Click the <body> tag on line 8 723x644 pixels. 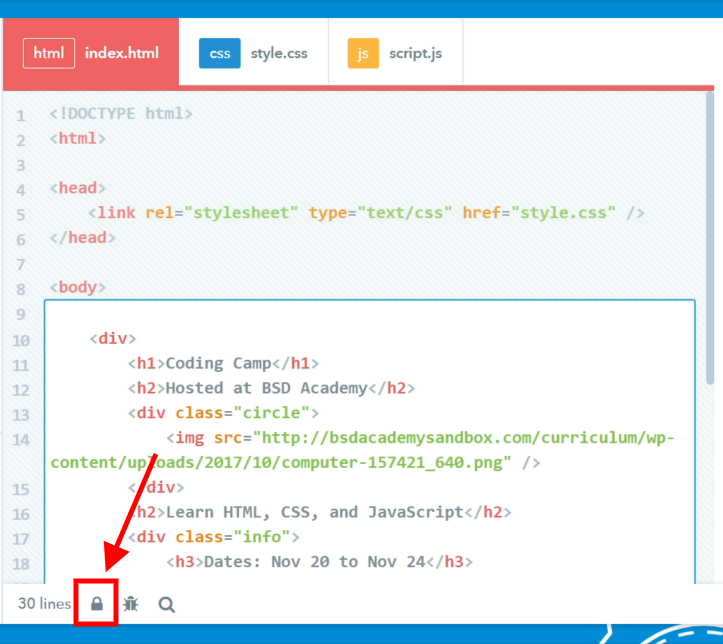[x=78, y=287]
